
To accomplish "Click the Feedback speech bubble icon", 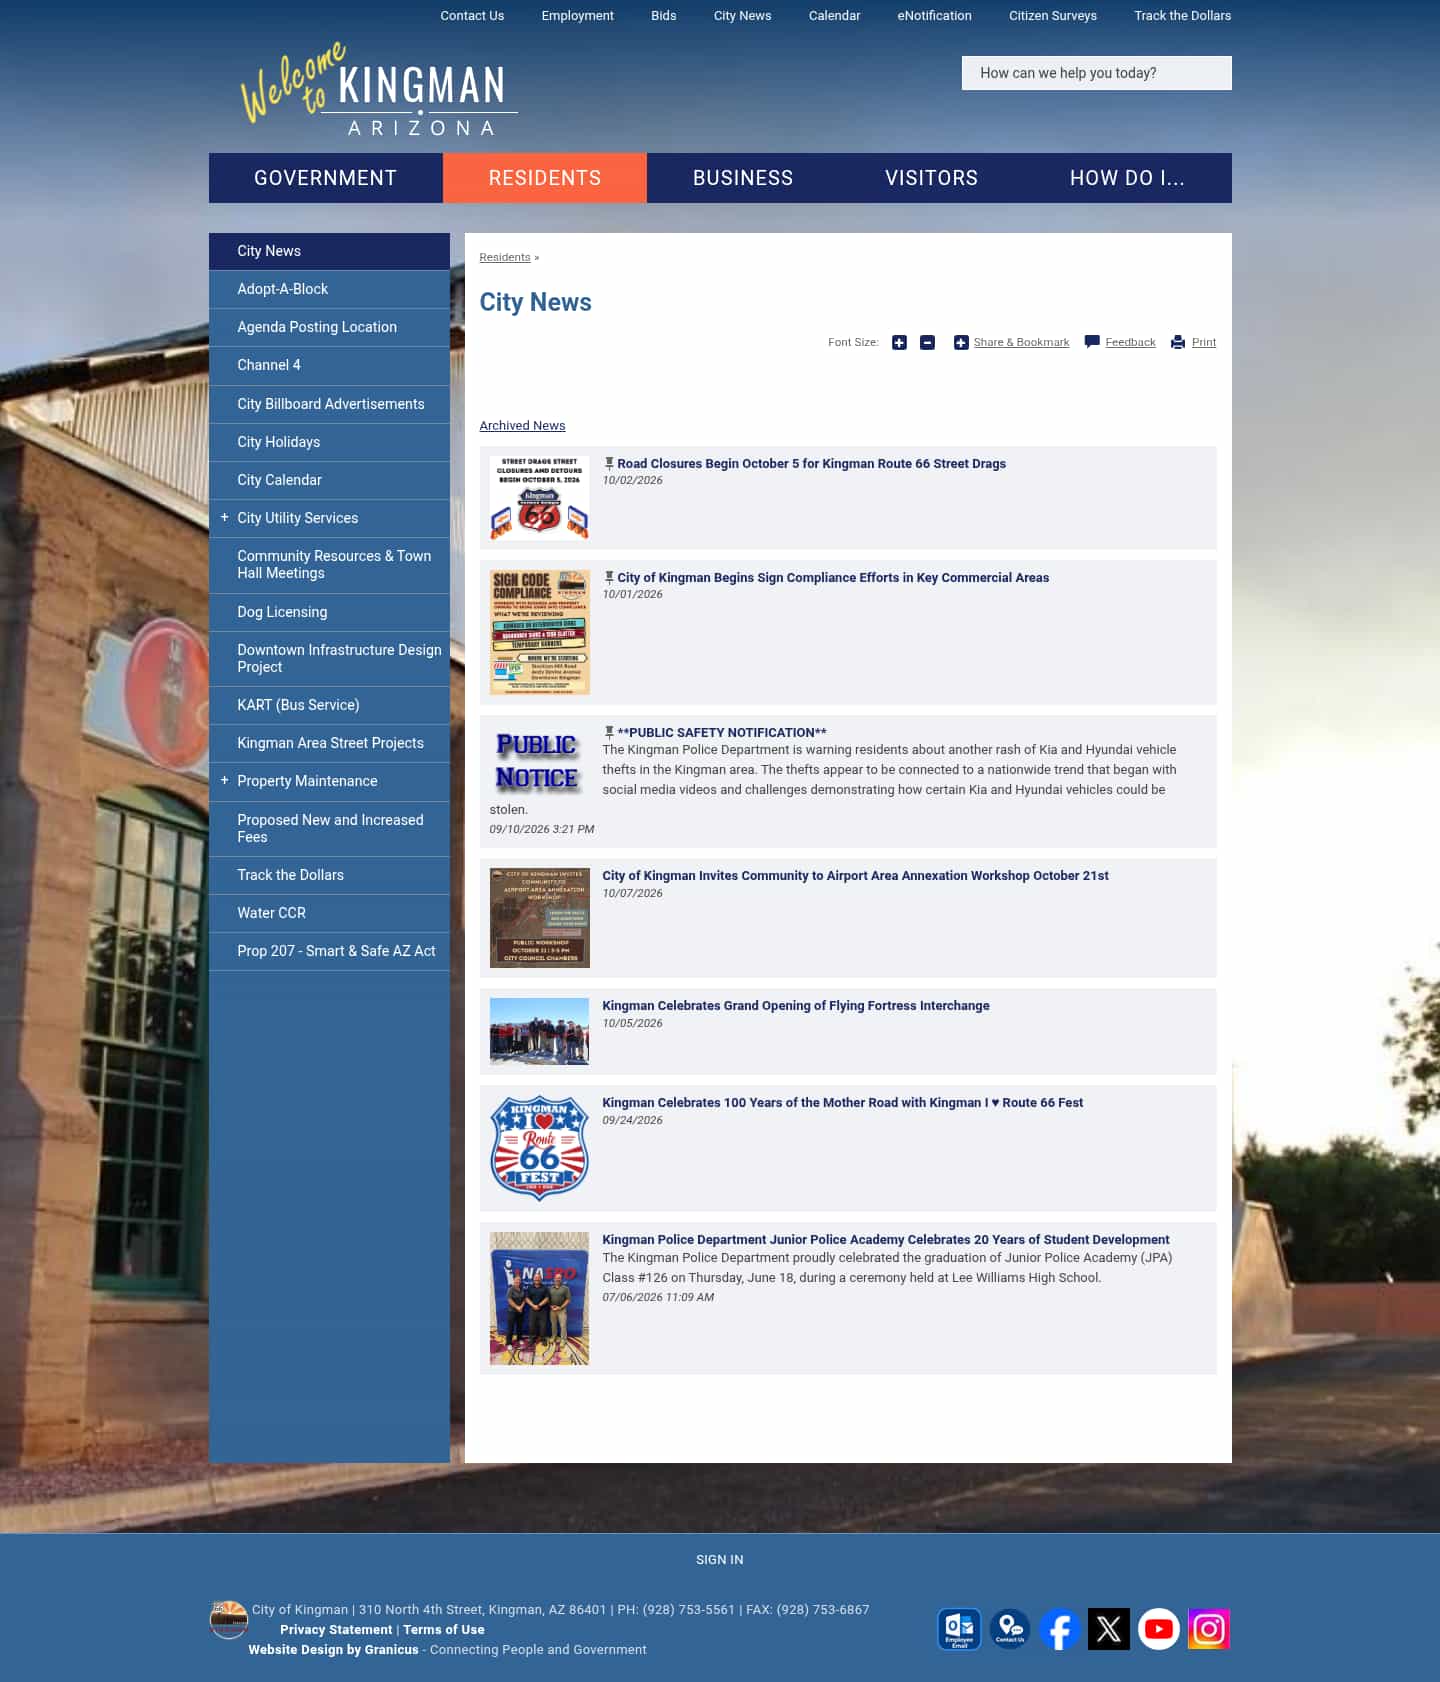I will [x=1092, y=342].
